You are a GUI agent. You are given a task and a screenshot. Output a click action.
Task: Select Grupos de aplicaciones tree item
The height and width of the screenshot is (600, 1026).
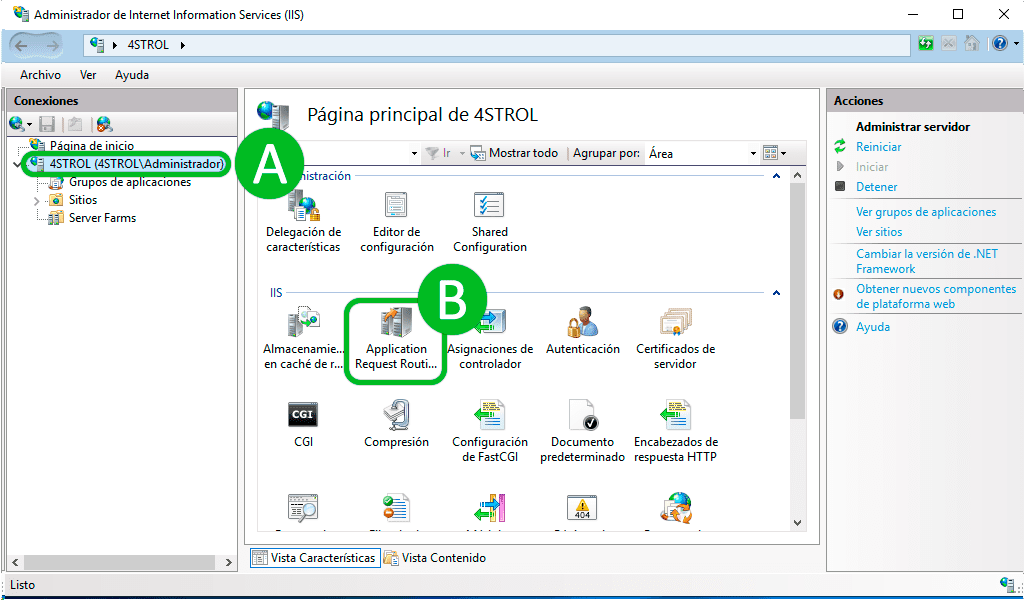coord(130,182)
